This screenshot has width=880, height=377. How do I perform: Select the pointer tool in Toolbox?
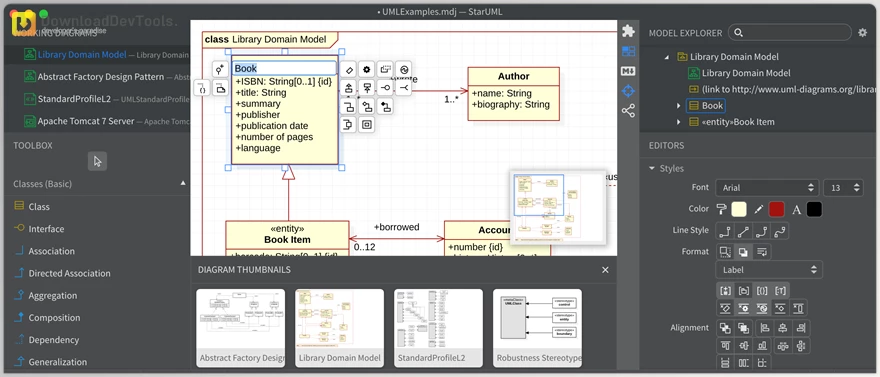98,162
